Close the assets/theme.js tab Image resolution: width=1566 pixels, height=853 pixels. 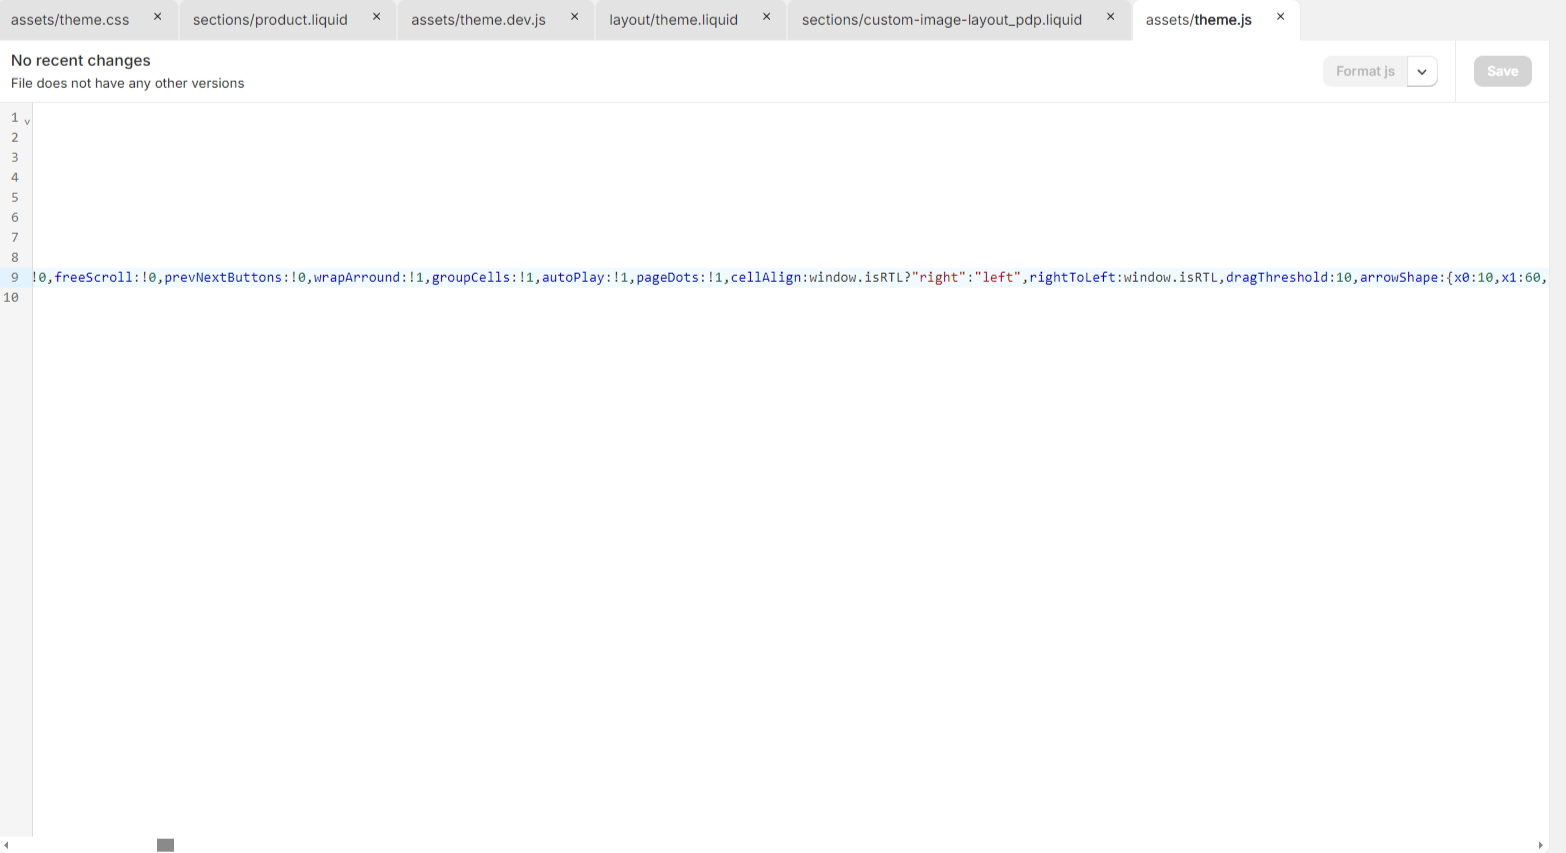pyautogui.click(x=1280, y=17)
